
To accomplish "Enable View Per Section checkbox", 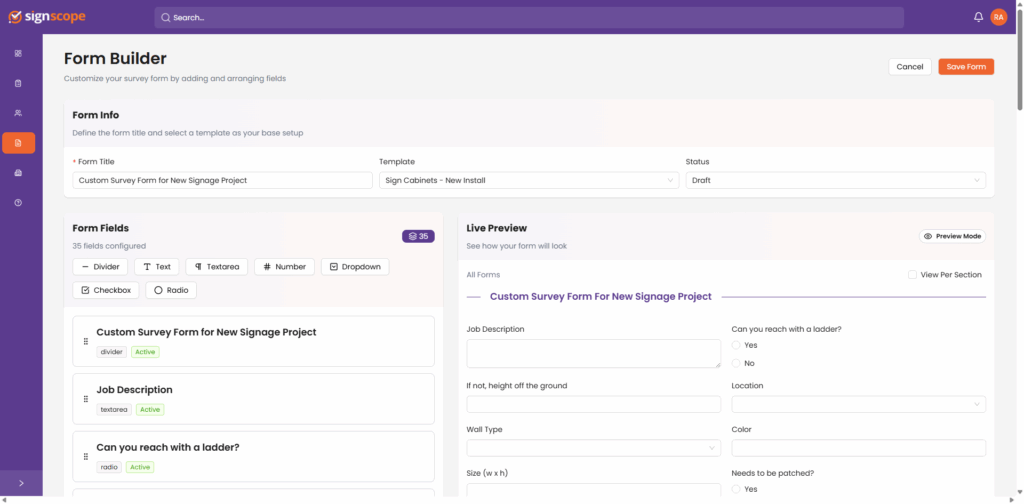I will pyautogui.click(x=912, y=275).
